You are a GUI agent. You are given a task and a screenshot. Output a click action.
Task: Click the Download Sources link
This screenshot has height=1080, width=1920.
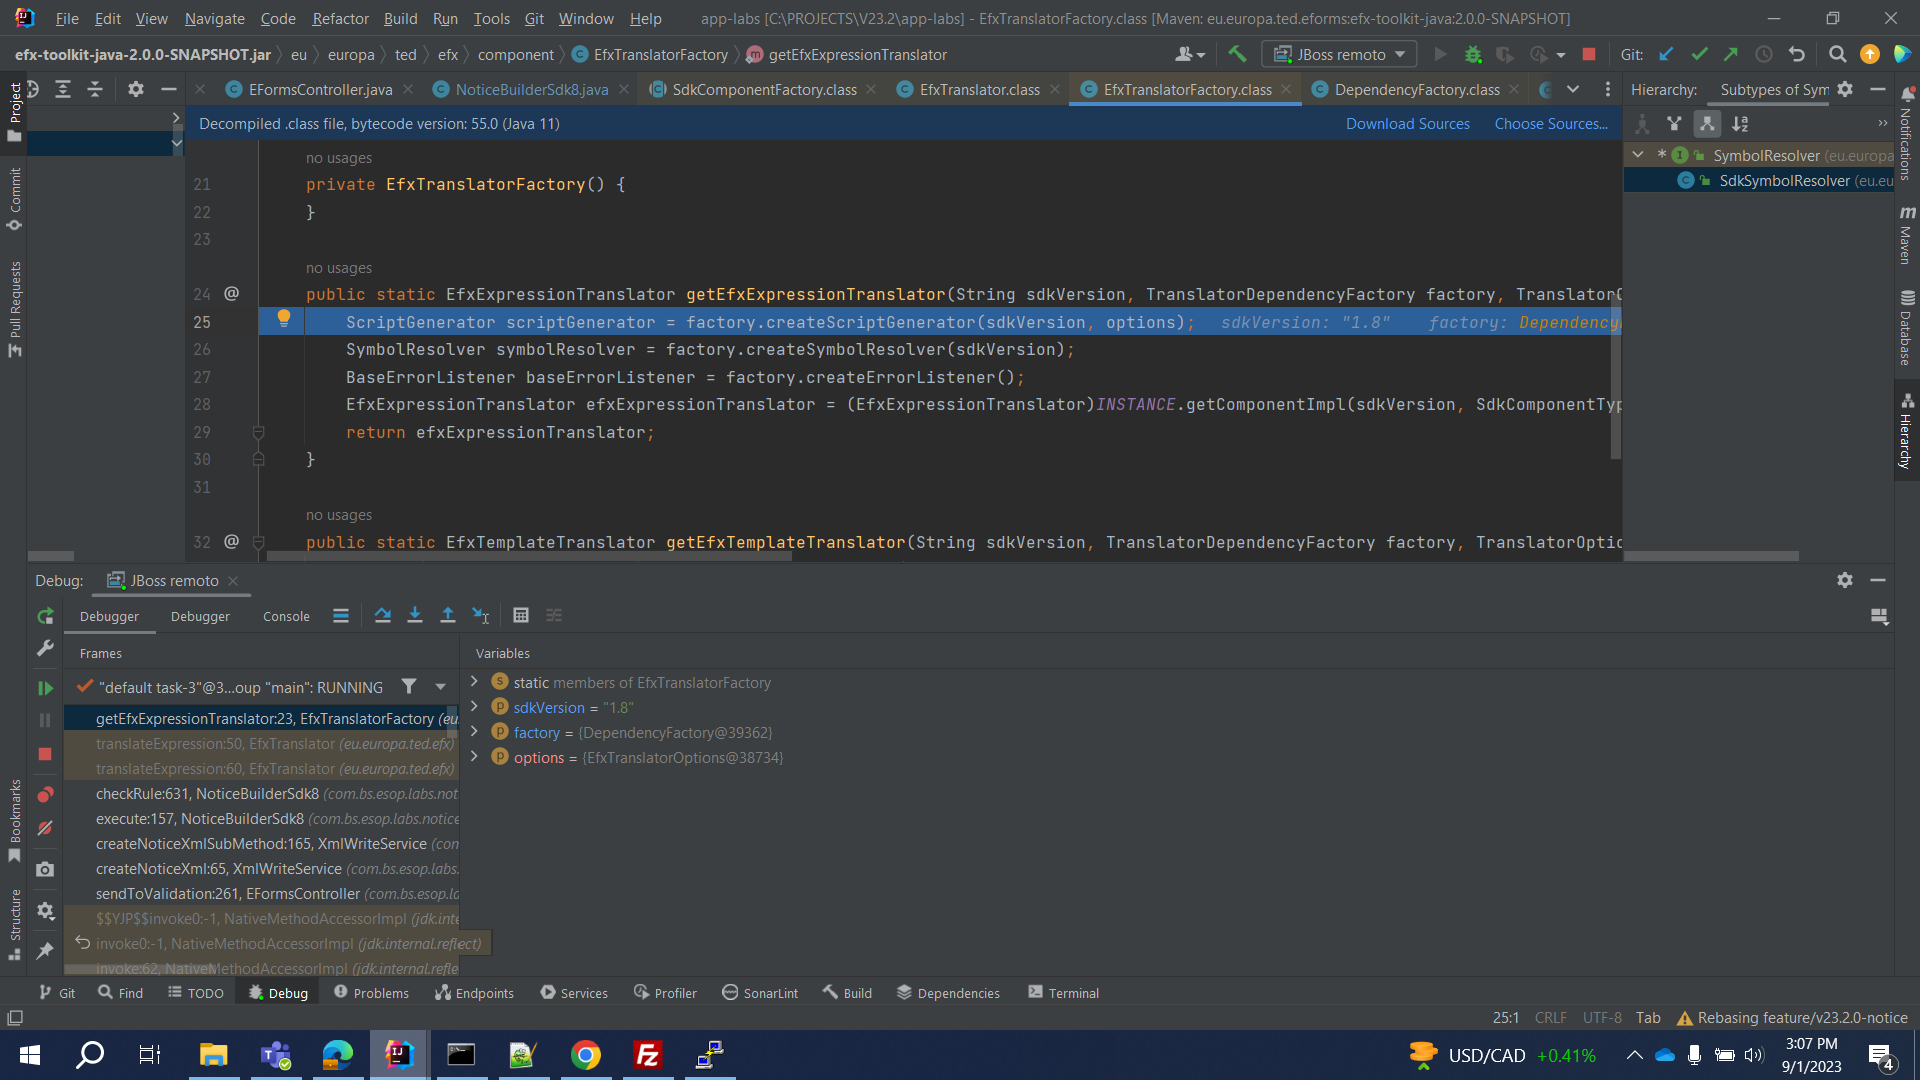pyautogui.click(x=1407, y=123)
